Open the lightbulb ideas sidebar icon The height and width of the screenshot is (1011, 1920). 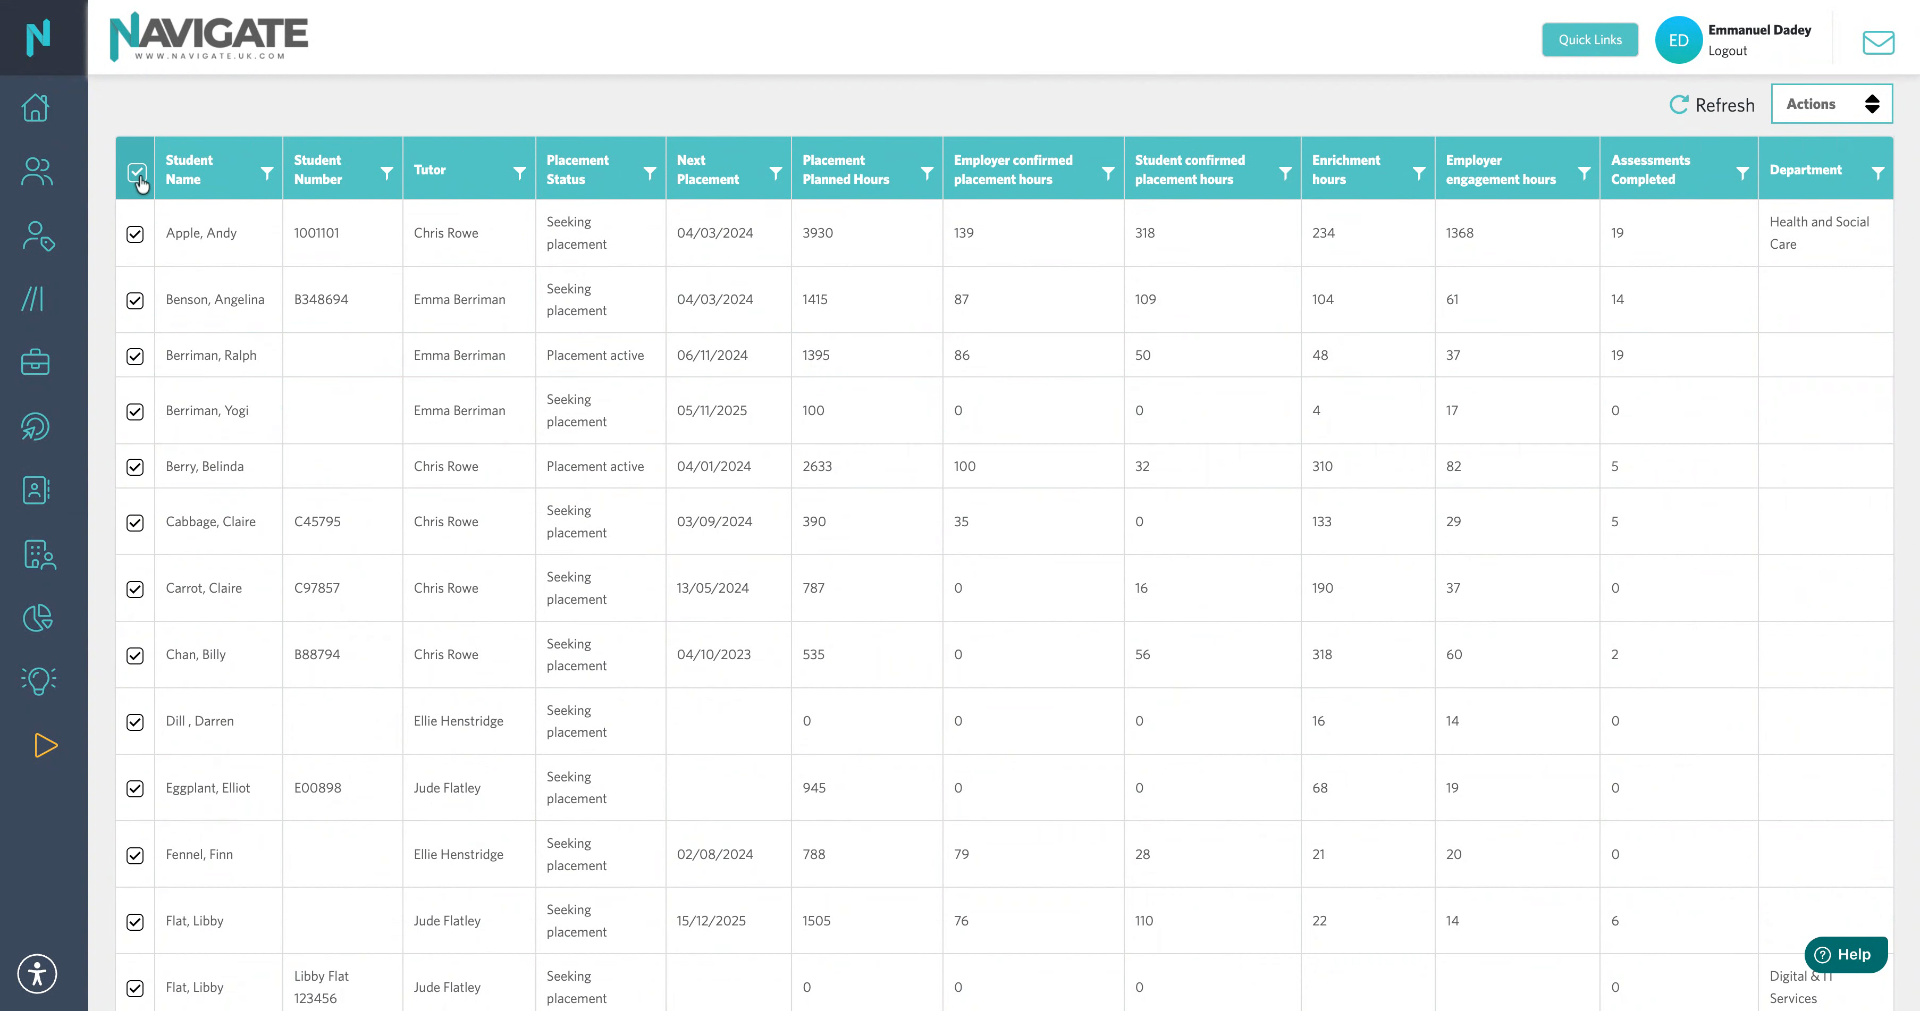coord(39,681)
